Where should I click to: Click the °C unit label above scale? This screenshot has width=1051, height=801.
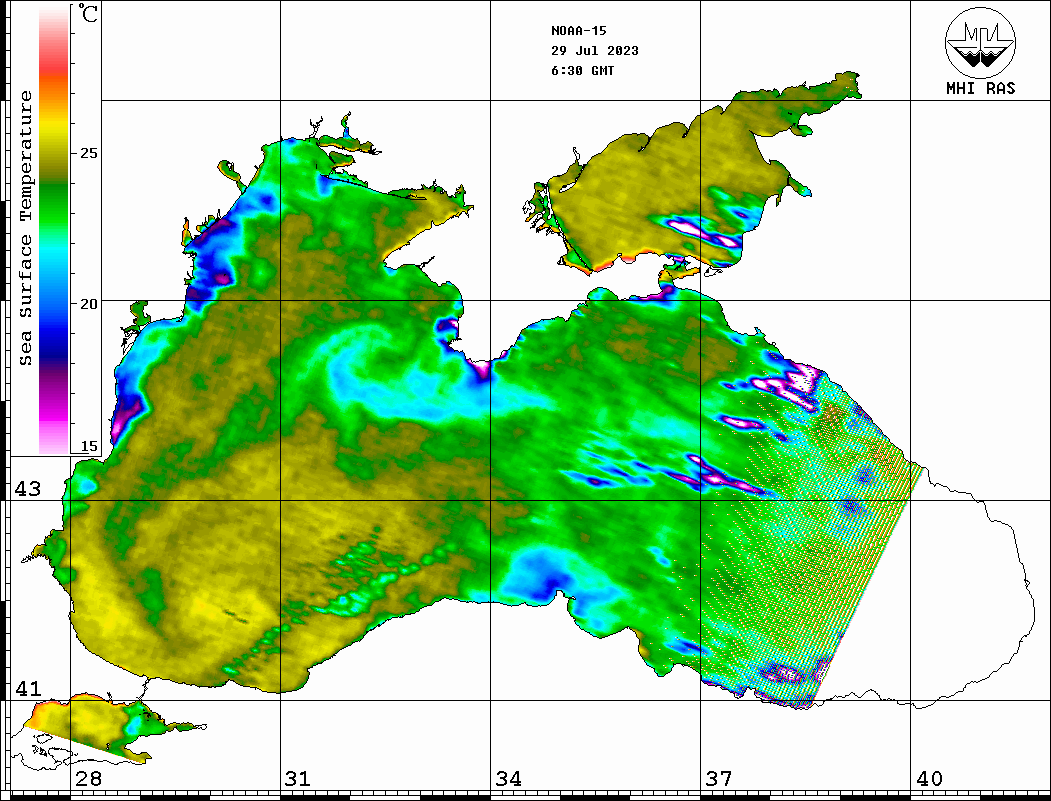(88, 17)
